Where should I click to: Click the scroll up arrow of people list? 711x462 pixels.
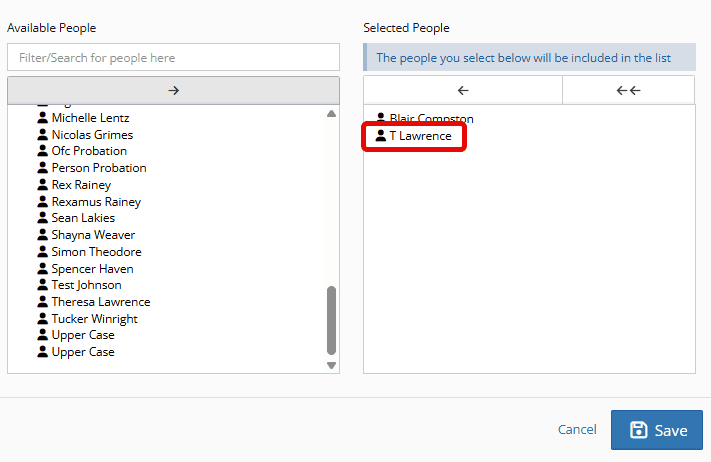tap(332, 114)
